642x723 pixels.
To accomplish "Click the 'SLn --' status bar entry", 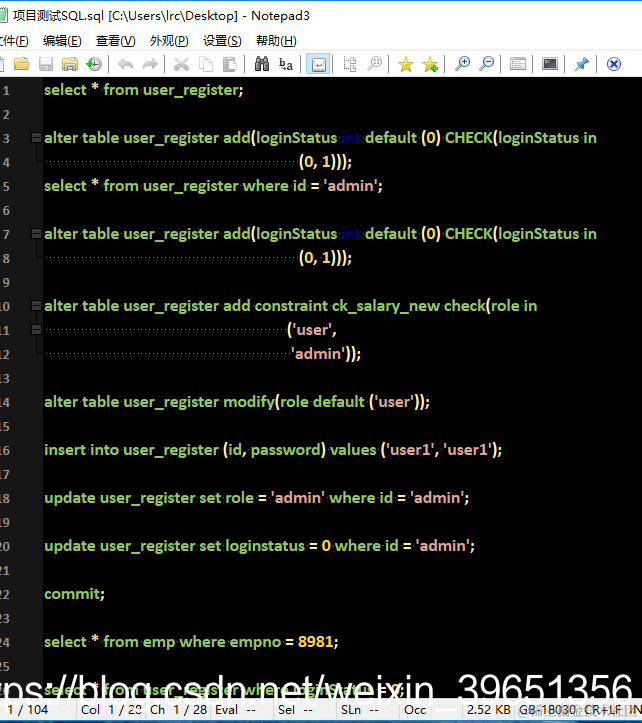I will 360,710.
